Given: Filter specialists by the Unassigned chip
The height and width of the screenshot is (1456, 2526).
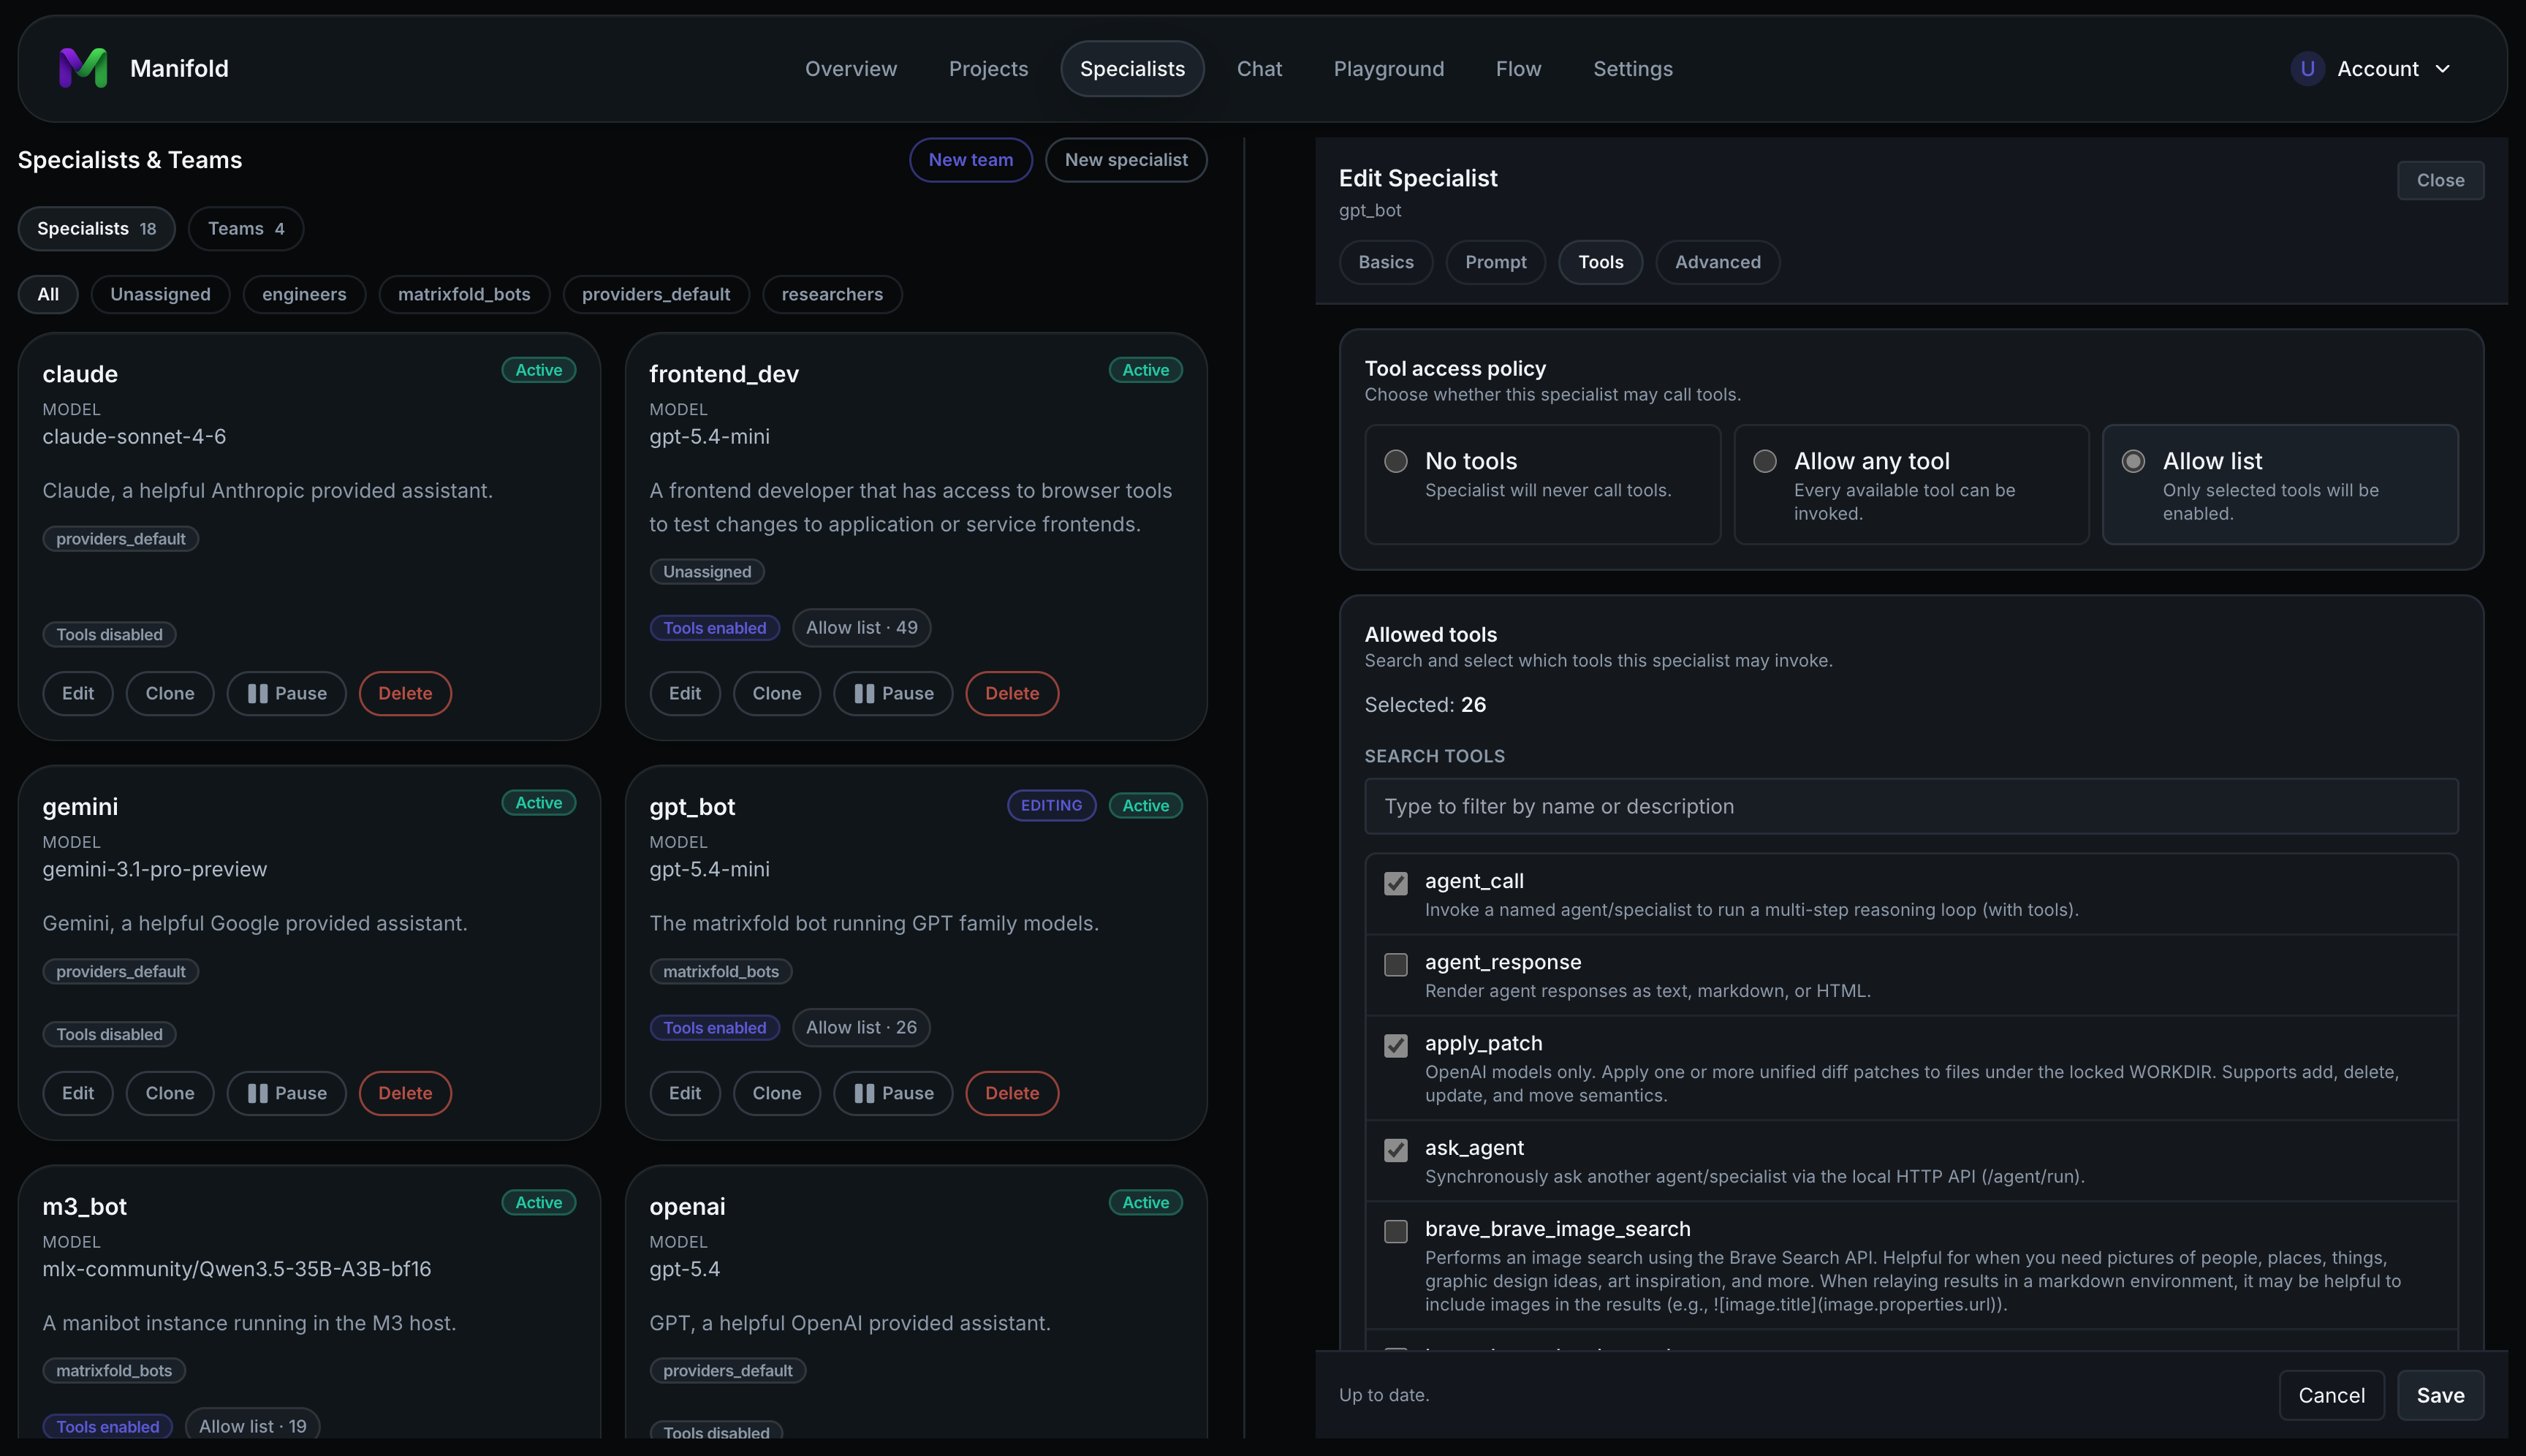Looking at the screenshot, I should (160, 294).
